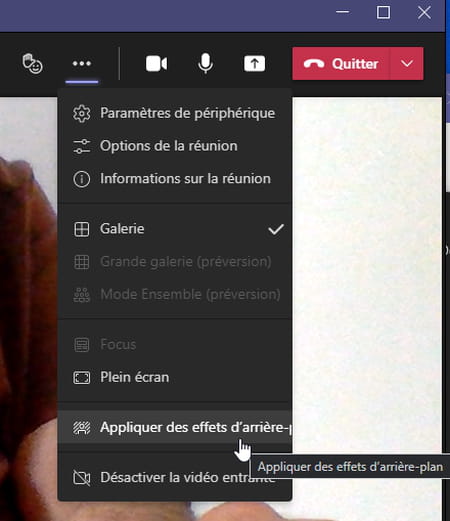
Task: Close the Teams meeting window
Action: pos(424,12)
